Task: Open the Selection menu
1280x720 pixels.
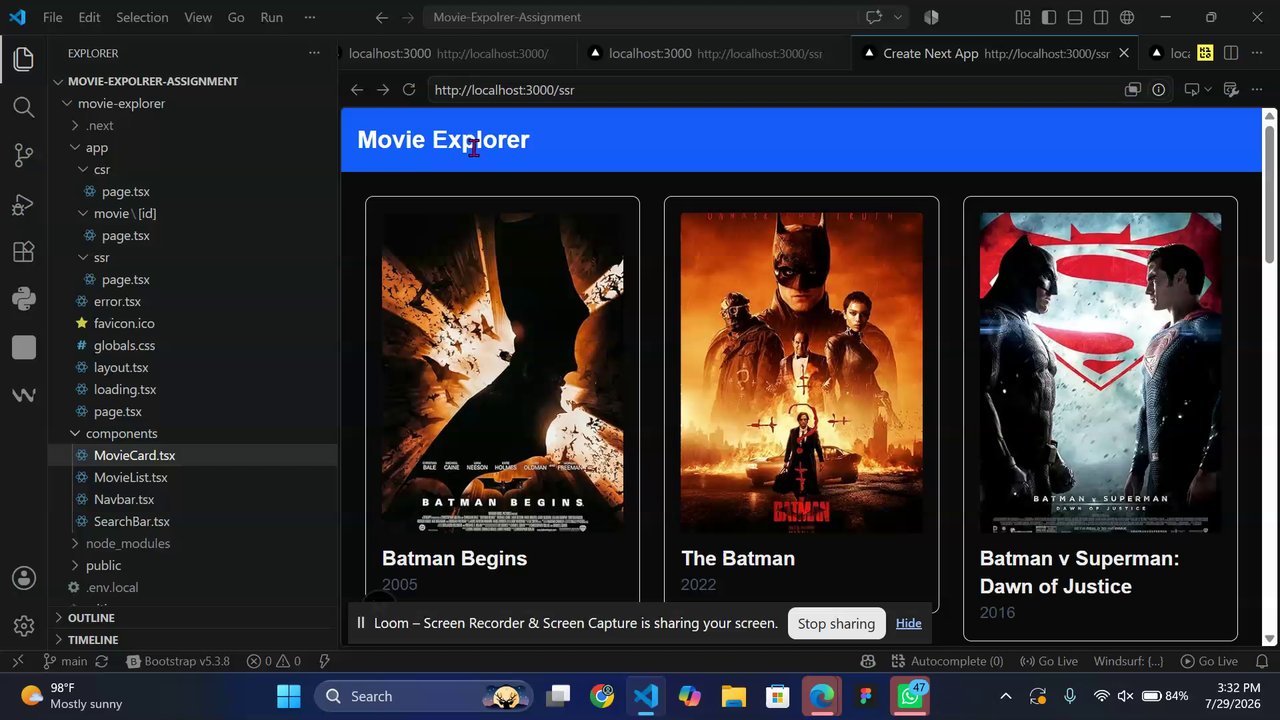Action: (142, 17)
